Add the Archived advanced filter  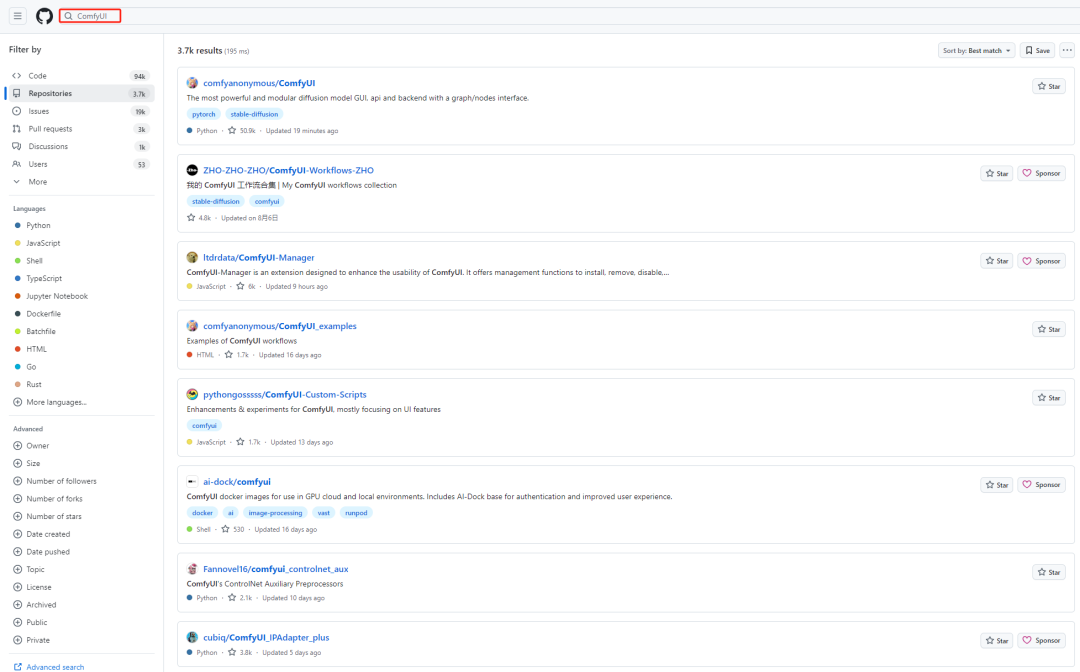35,605
